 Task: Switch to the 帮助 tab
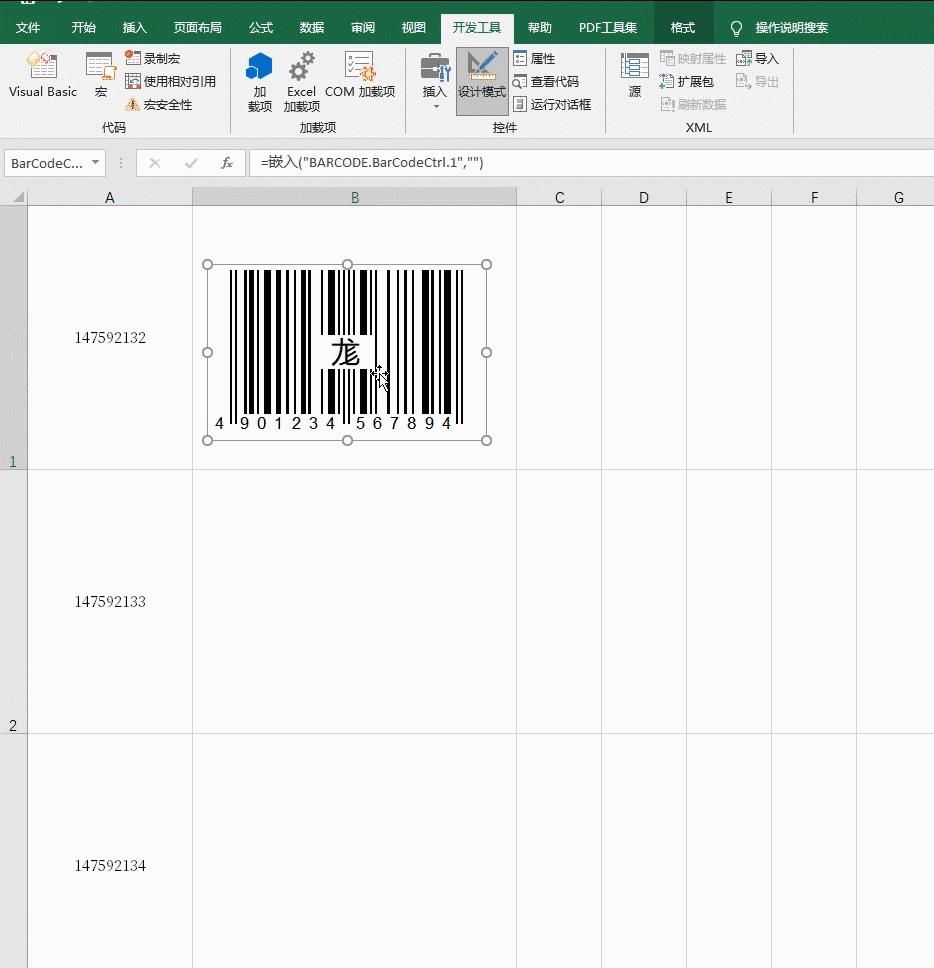540,27
